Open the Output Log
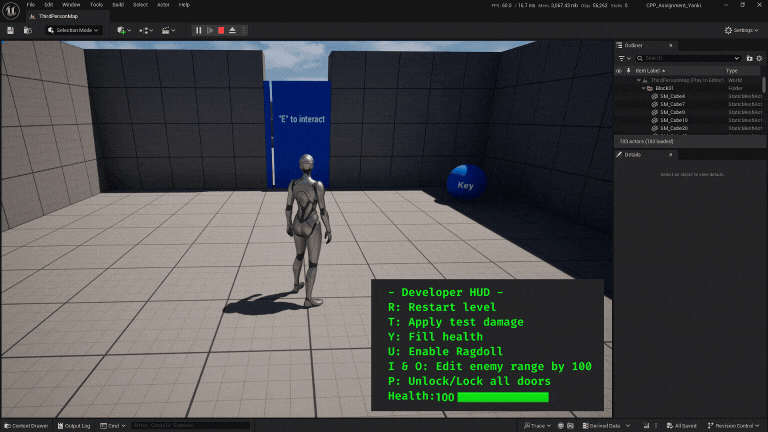Screen dimensions: 768x432 click(74, 426)
